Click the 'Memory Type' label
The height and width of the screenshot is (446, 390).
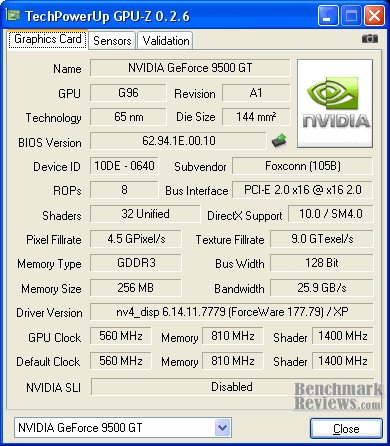click(49, 264)
